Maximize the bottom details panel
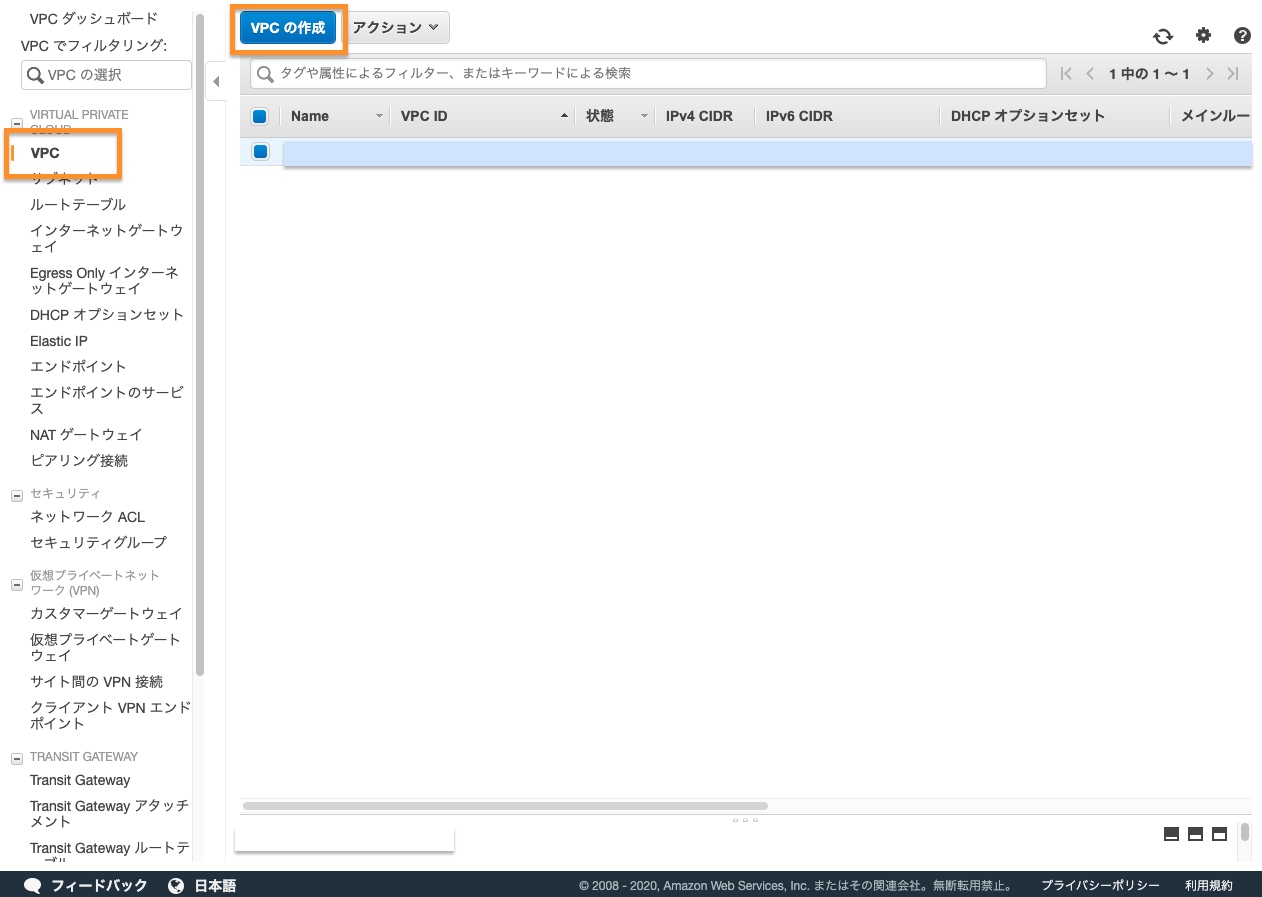Viewport: 1262px width, 897px height. 1219,834
